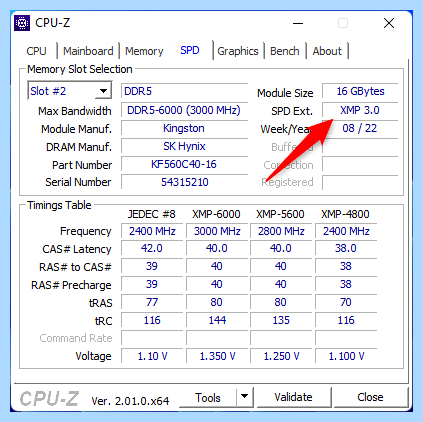Image resolution: width=423 pixels, height=422 pixels.
Task: Click the empty XMP-6000 Command Rate field
Action: tap(217, 338)
